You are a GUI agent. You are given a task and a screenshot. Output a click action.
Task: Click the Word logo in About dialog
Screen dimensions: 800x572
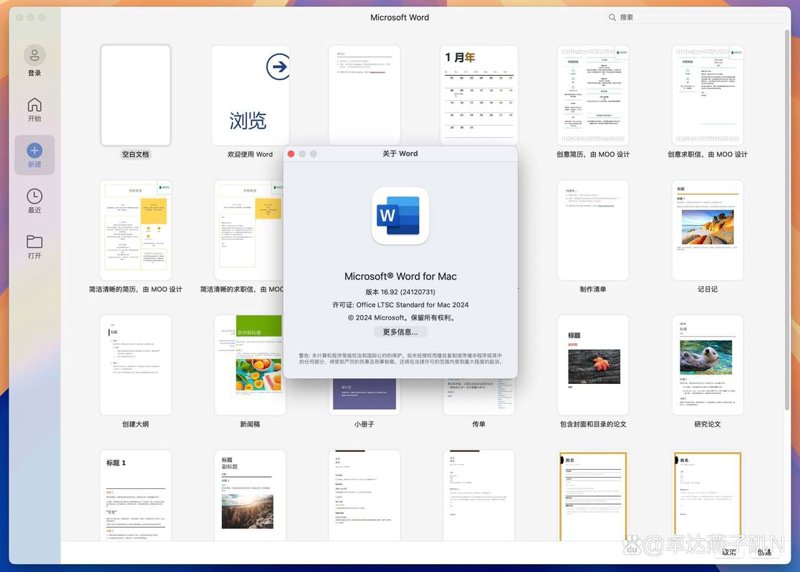tap(400, 216)
